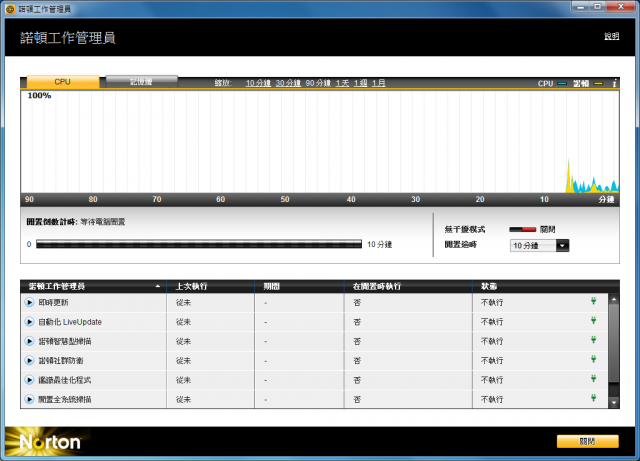Screen dimensions: 640x461
Task: Toggle the 無干擾模式 silent mode switch
Action: 522,229
